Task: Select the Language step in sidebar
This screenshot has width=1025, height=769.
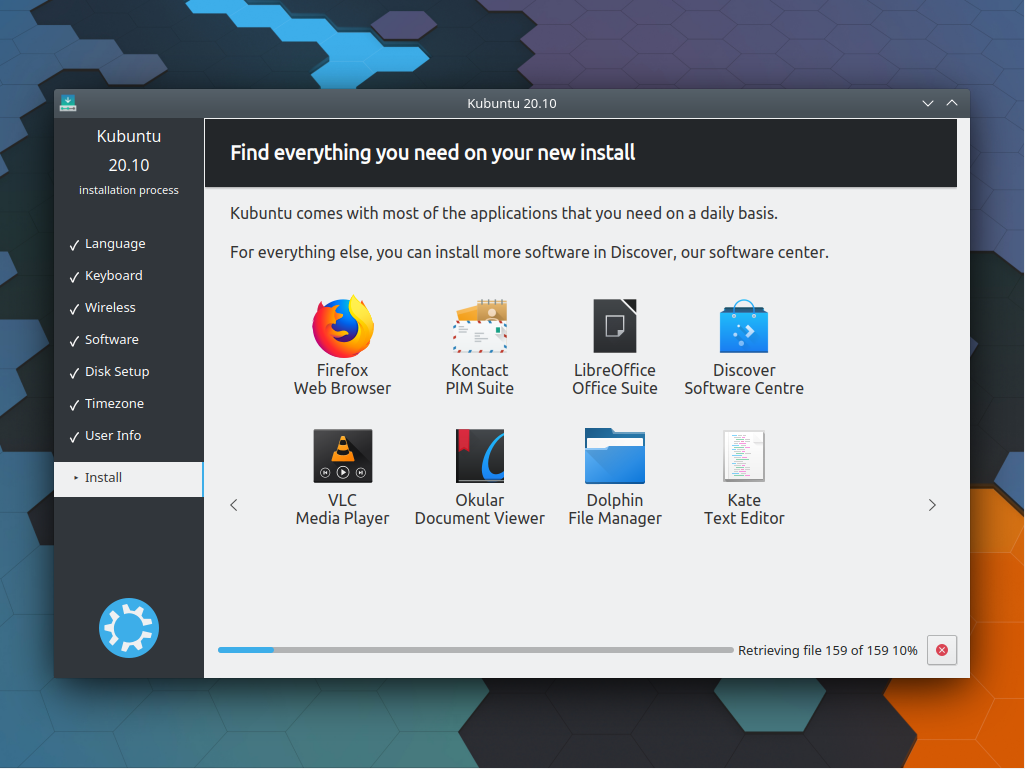Action: point(129,244)
